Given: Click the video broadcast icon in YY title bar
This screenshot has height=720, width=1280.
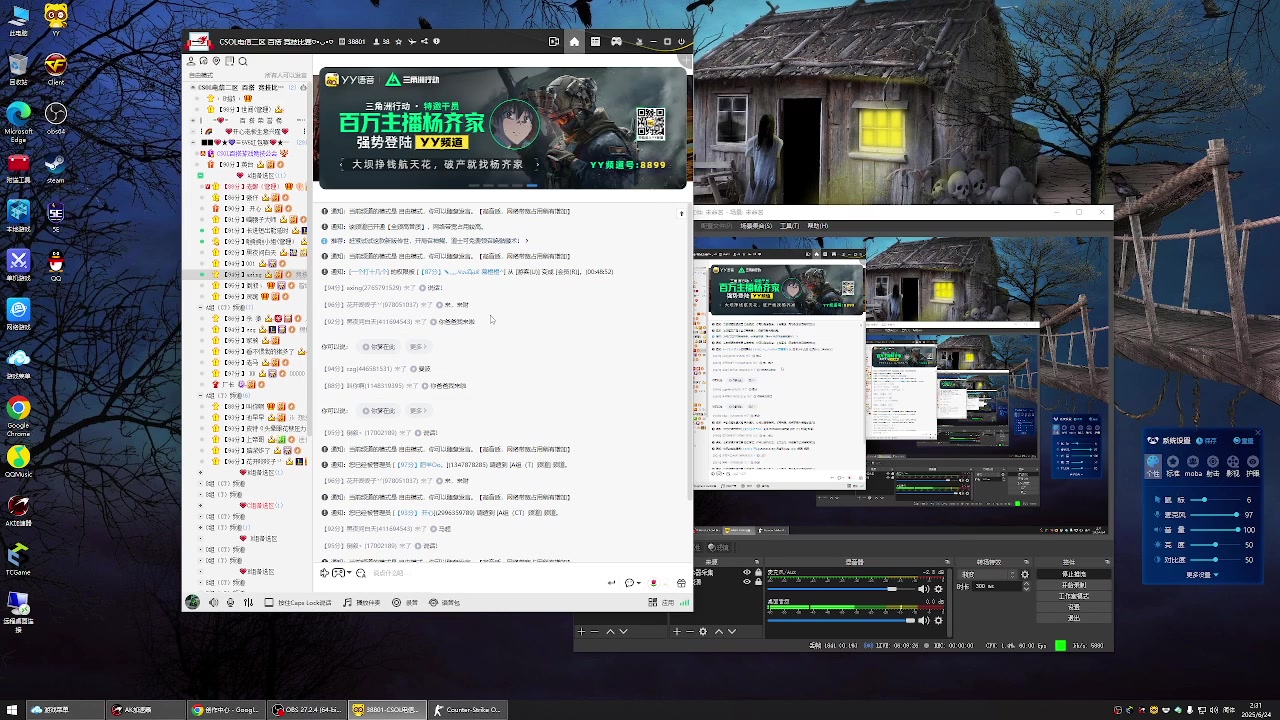Looking at the screenshot, I should 554,41.
